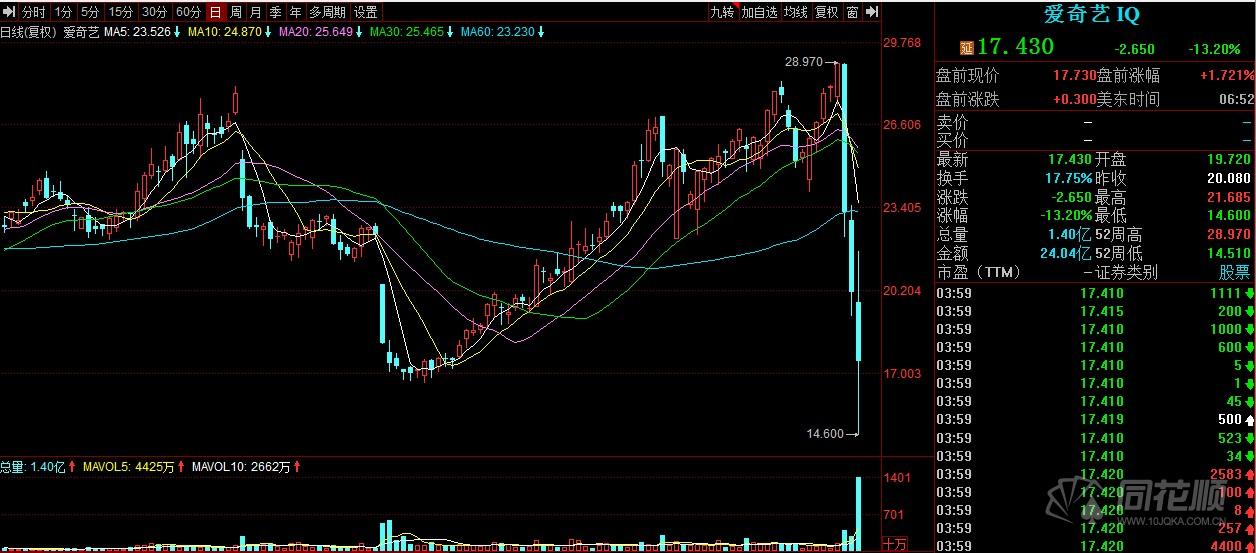Collapse left panel with arrow icon before 分时

tap(10, 12)
